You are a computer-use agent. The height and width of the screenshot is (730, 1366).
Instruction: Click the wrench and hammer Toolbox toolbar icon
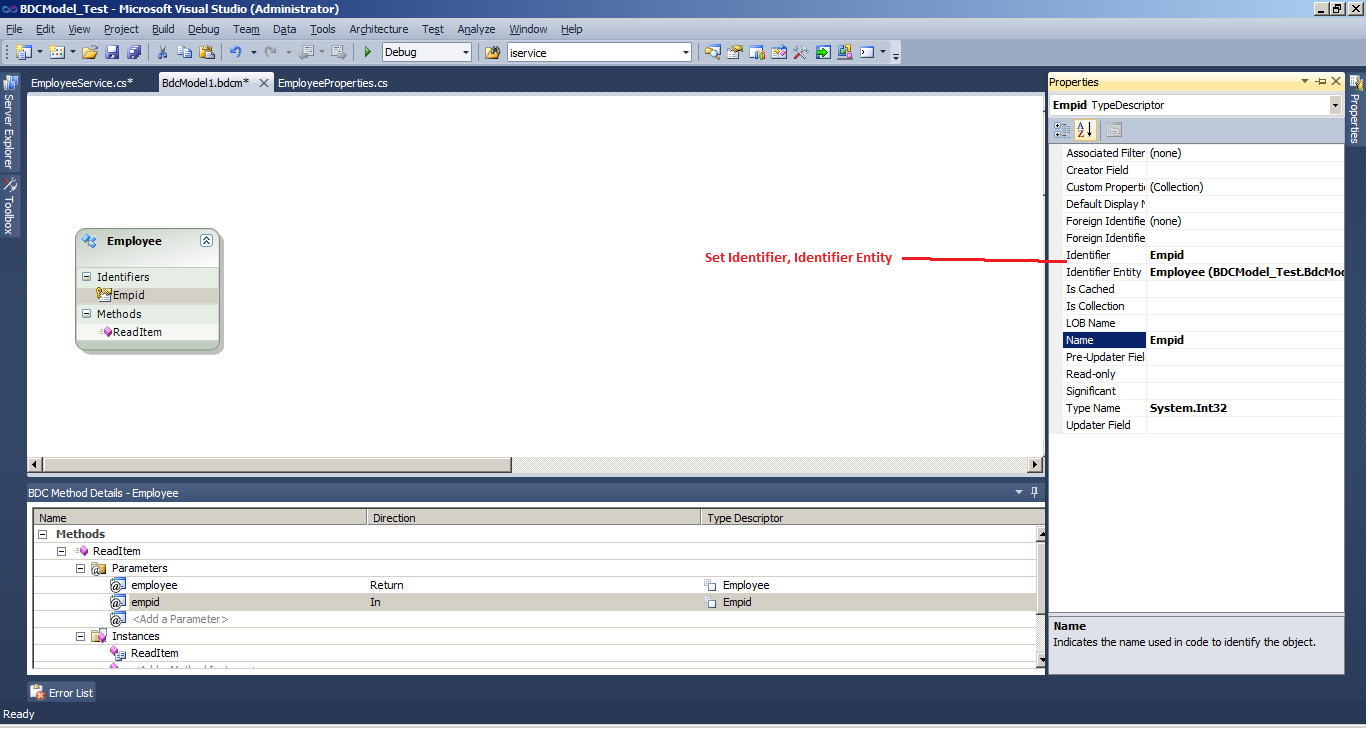click(x=801, y=52)
